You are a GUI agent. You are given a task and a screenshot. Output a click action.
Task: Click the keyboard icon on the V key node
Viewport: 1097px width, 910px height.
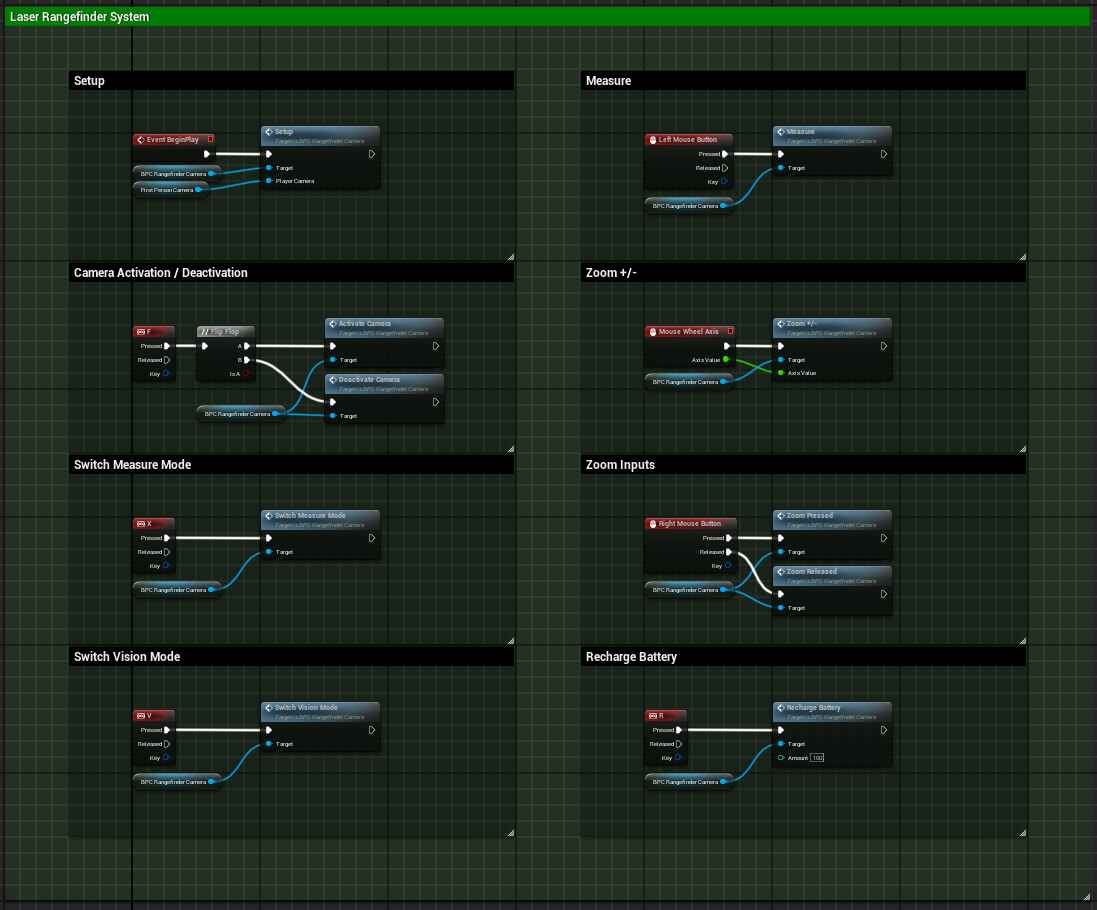(141, 716)
